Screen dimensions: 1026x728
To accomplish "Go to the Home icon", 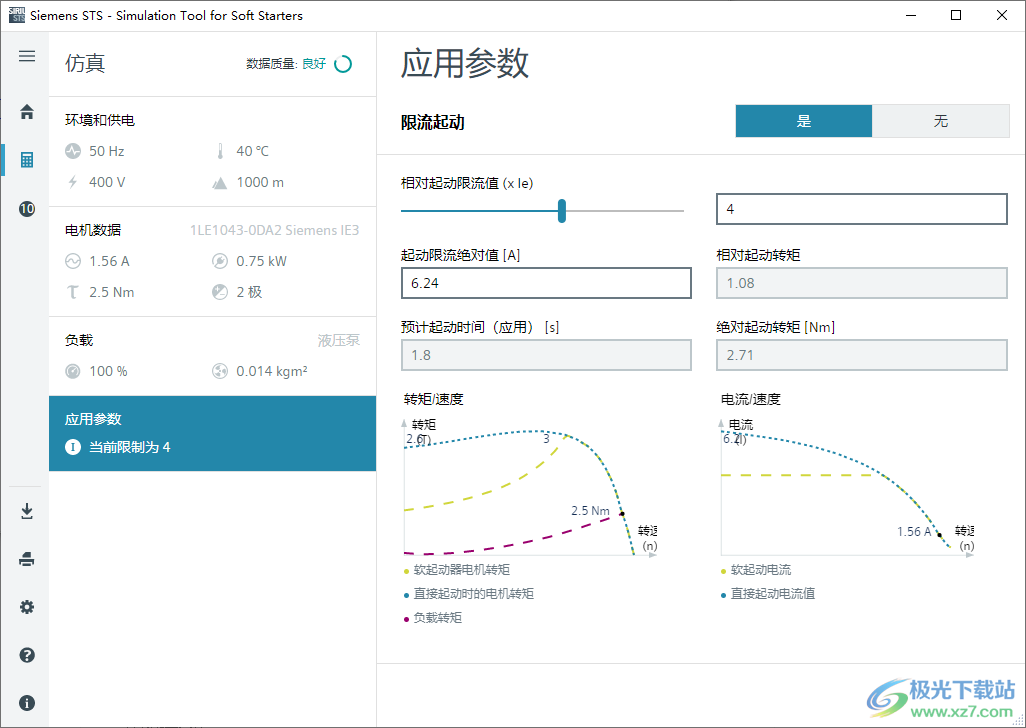I will [x=27, y=112].
